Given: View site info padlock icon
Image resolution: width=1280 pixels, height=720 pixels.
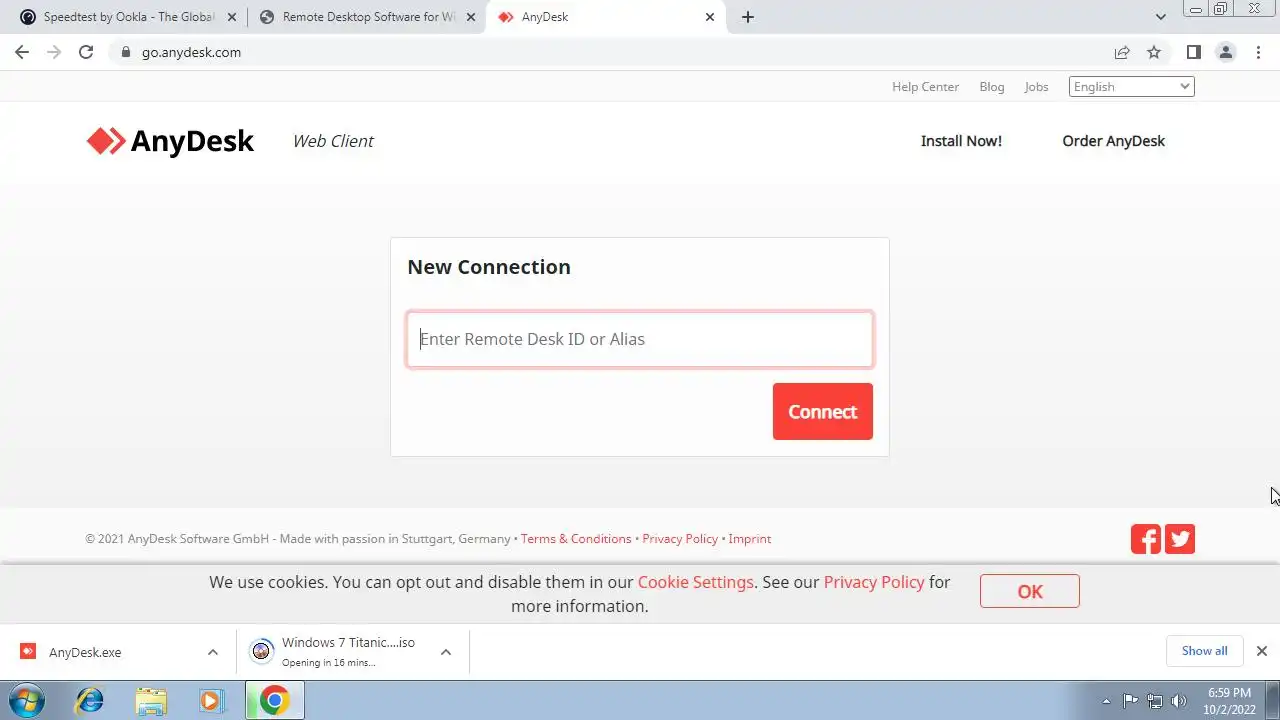Looking at the screenshot, I should (125, 52).
